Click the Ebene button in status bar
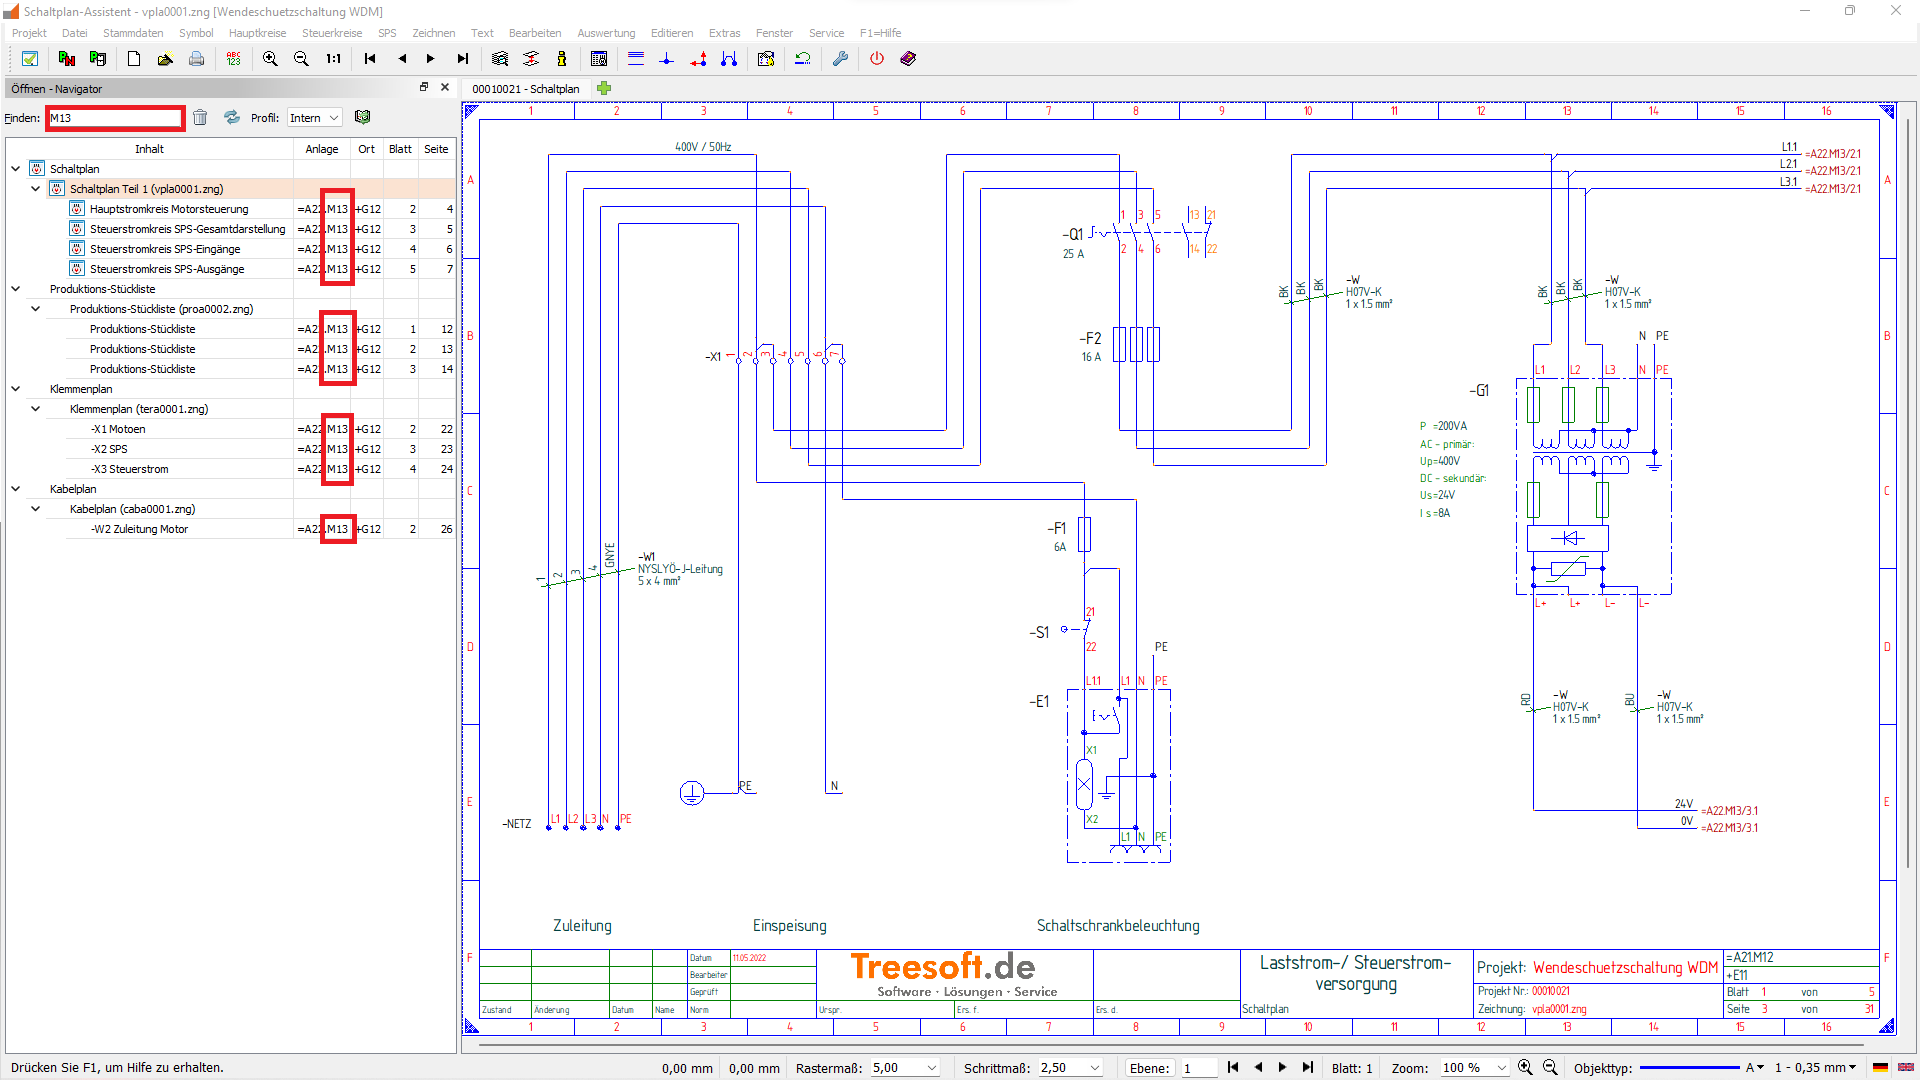 point(1149,1068)
